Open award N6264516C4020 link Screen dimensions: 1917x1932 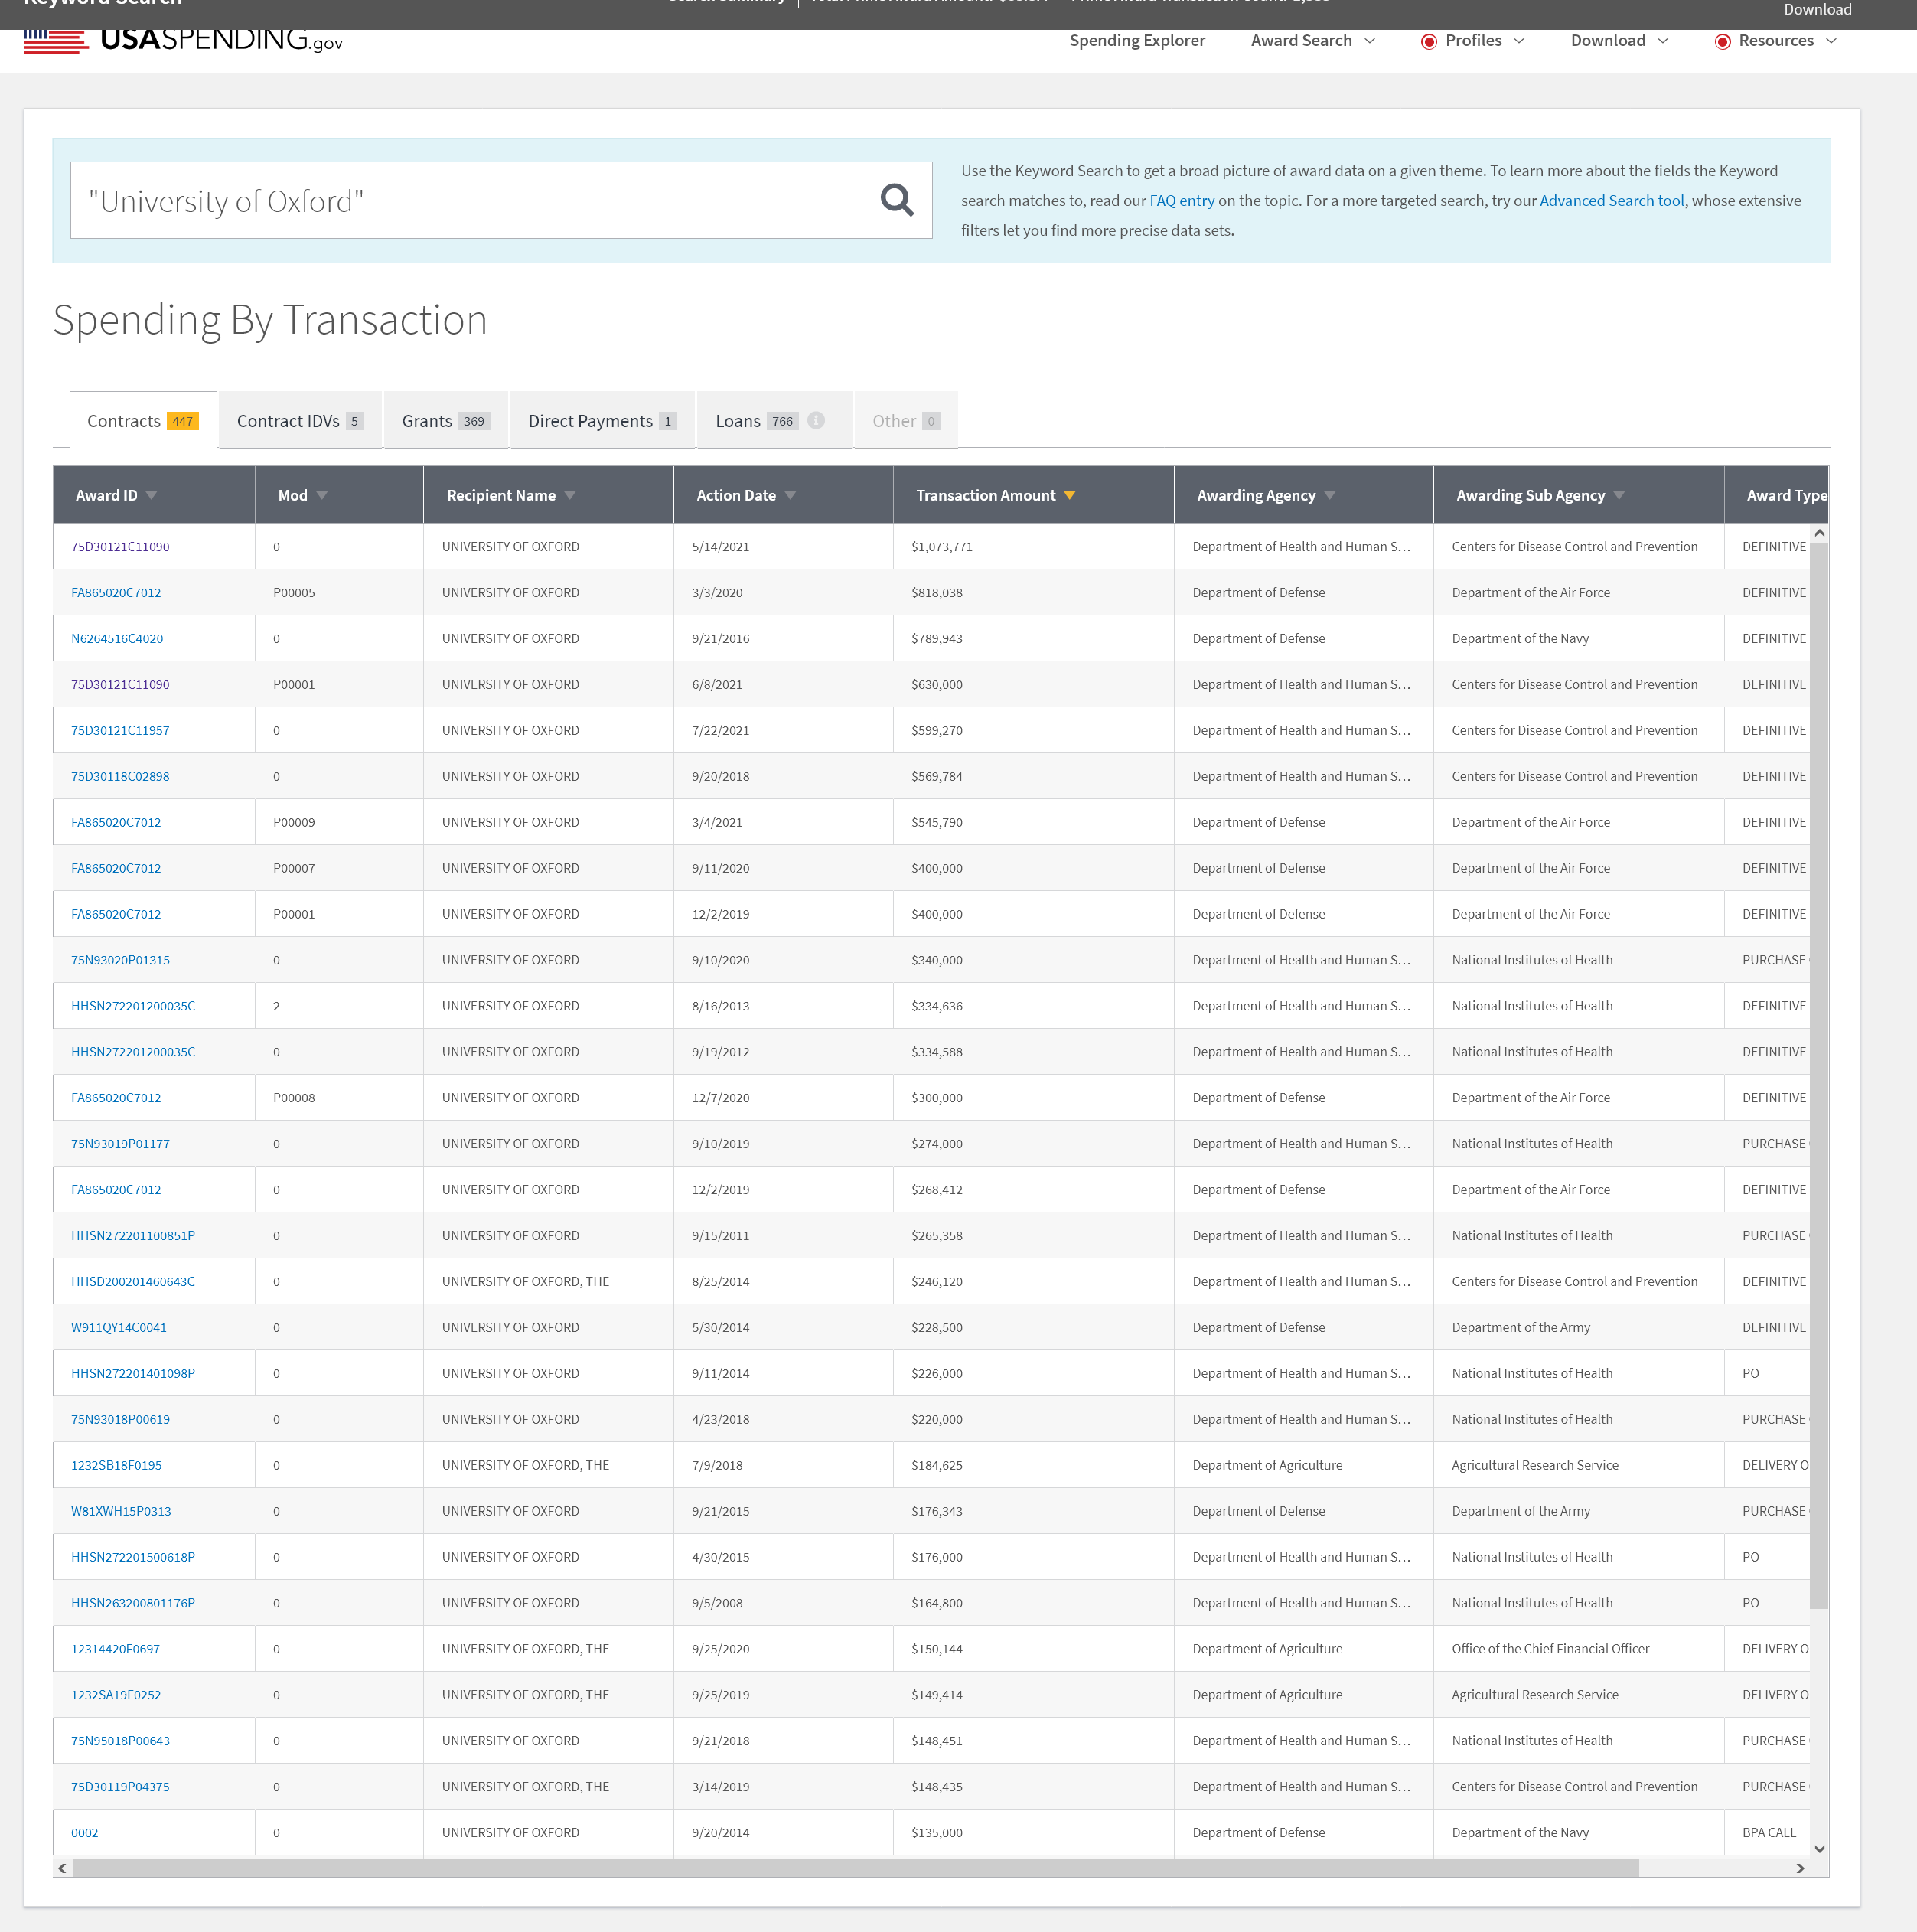tap(117, 639)
